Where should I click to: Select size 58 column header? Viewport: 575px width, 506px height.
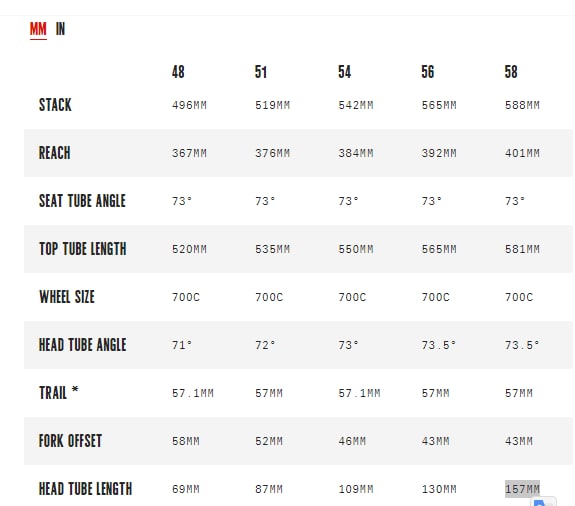(511, 72)
